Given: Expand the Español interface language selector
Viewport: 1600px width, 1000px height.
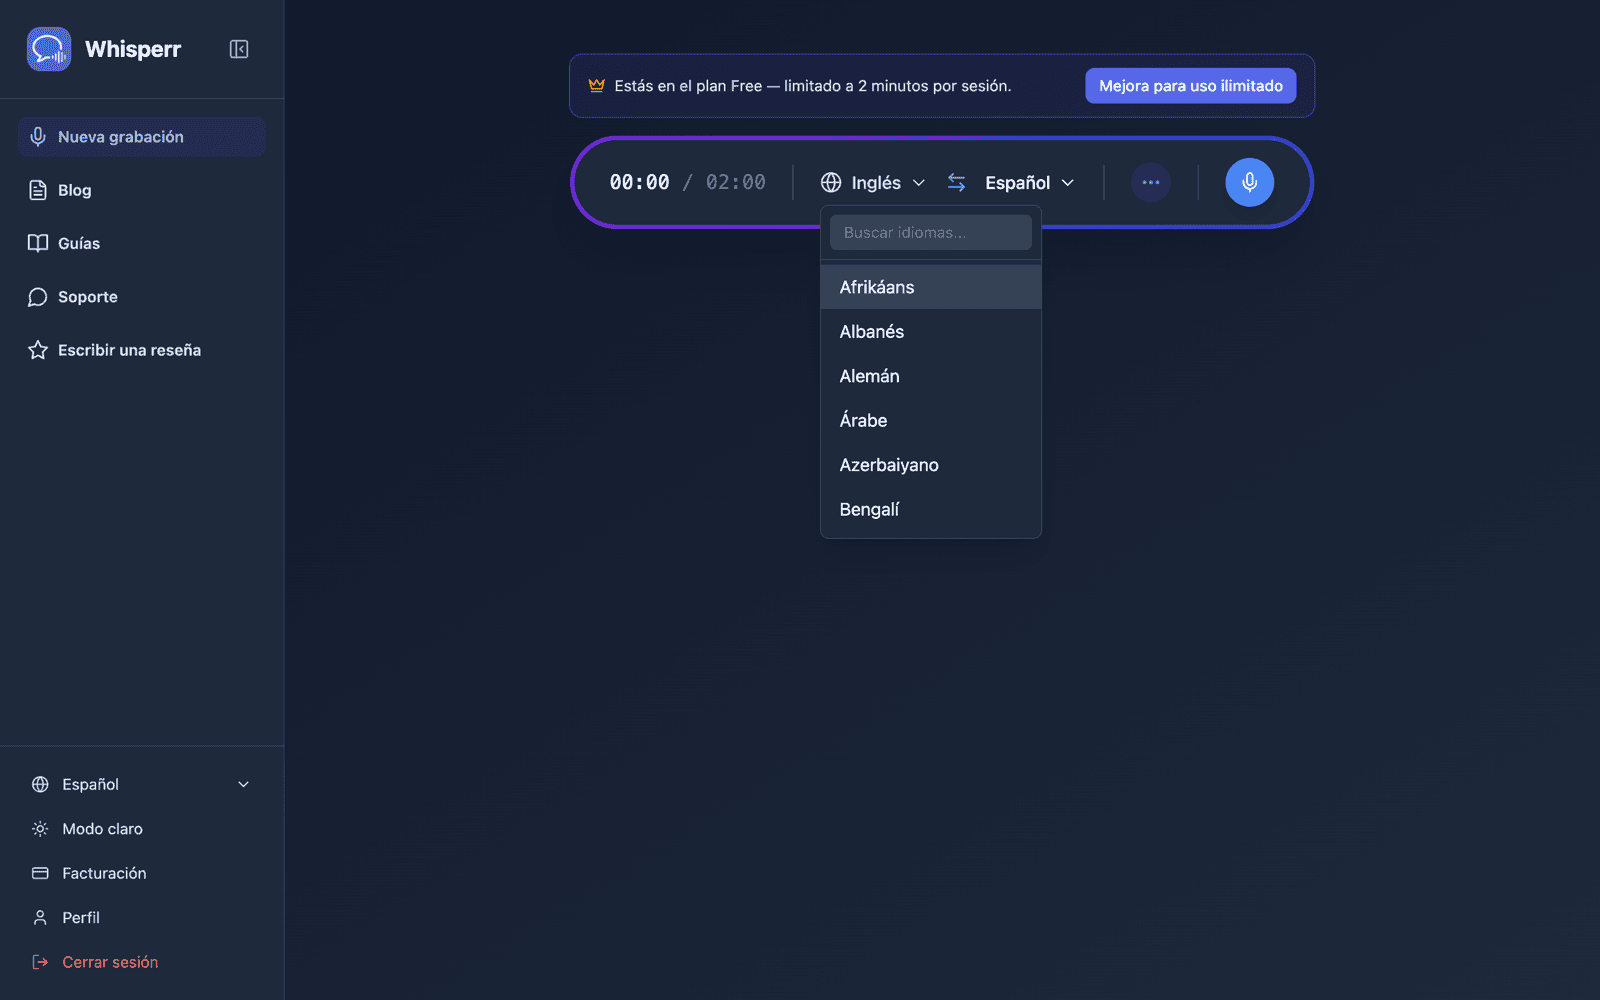Looking at the screenshot, I should pyautogui.click(x=142, y=784).
